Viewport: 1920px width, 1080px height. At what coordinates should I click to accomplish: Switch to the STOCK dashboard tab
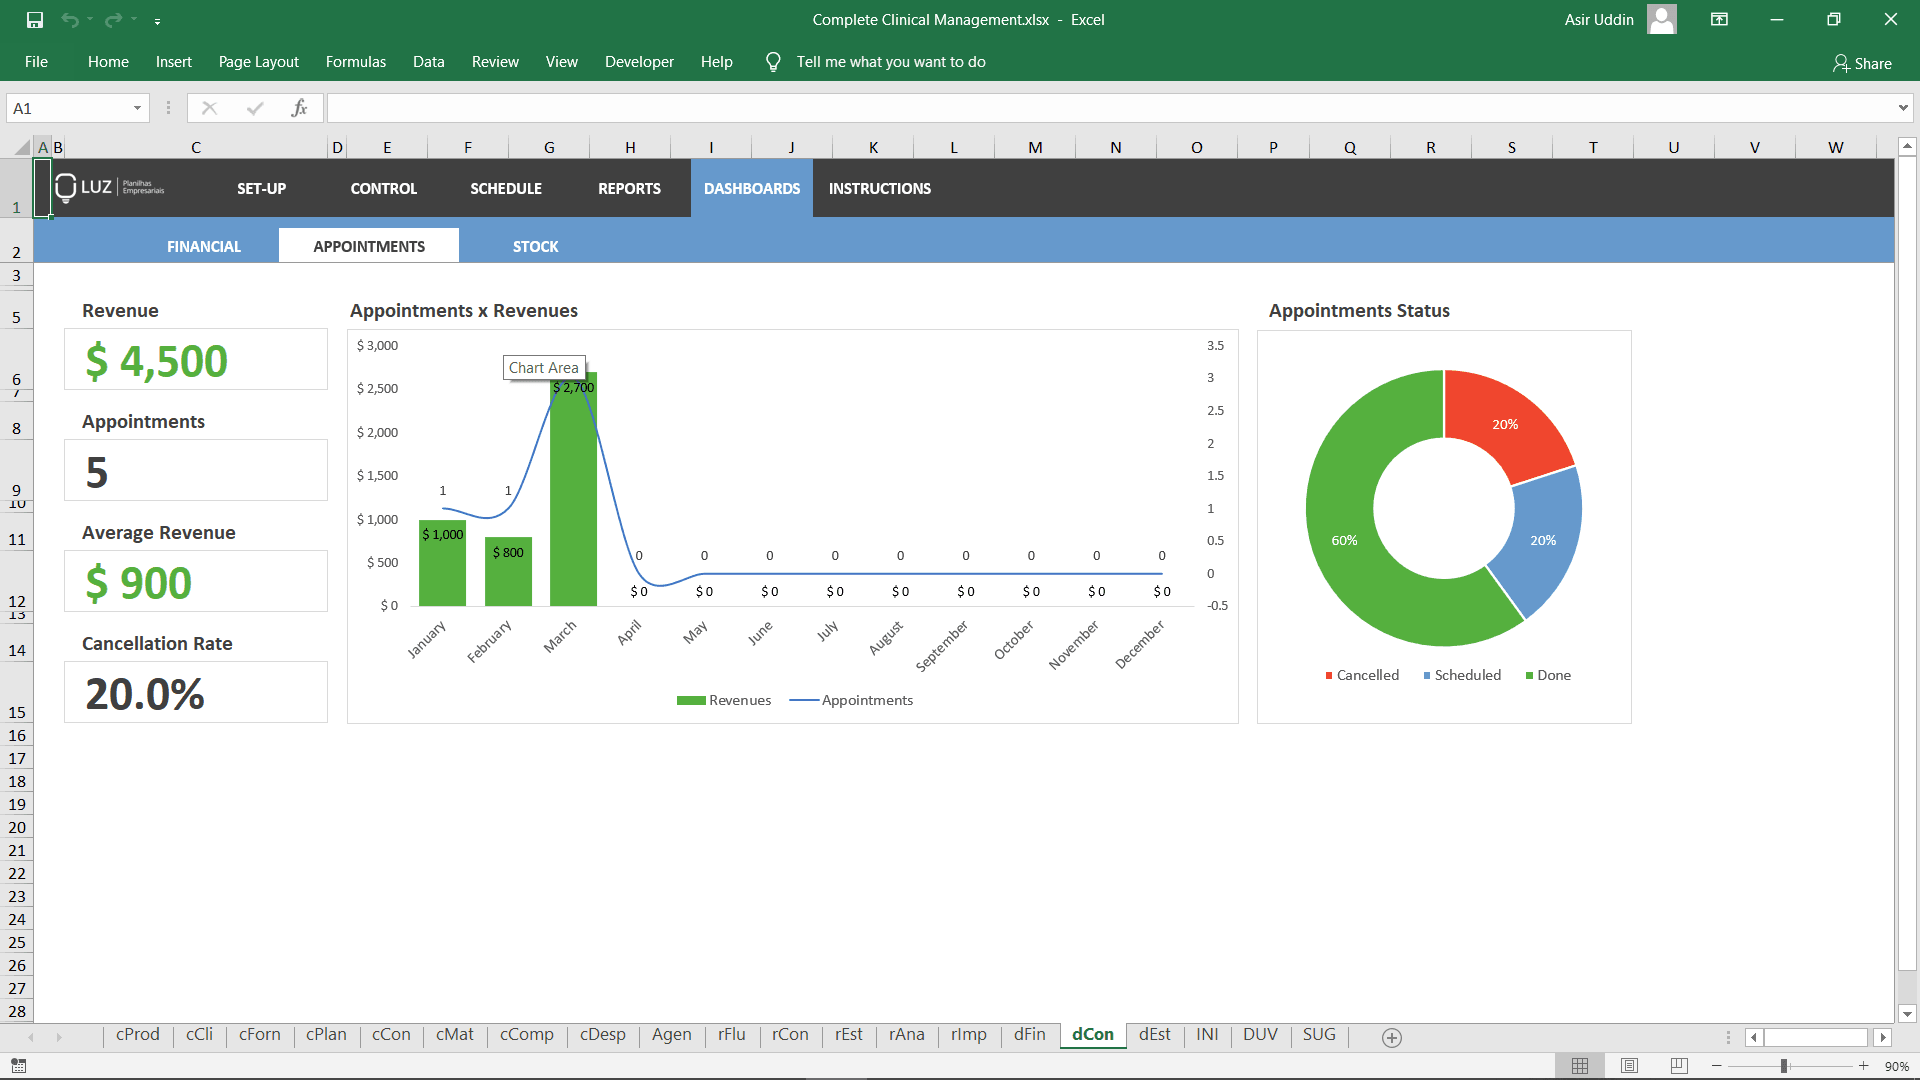(x=535, y=246)
